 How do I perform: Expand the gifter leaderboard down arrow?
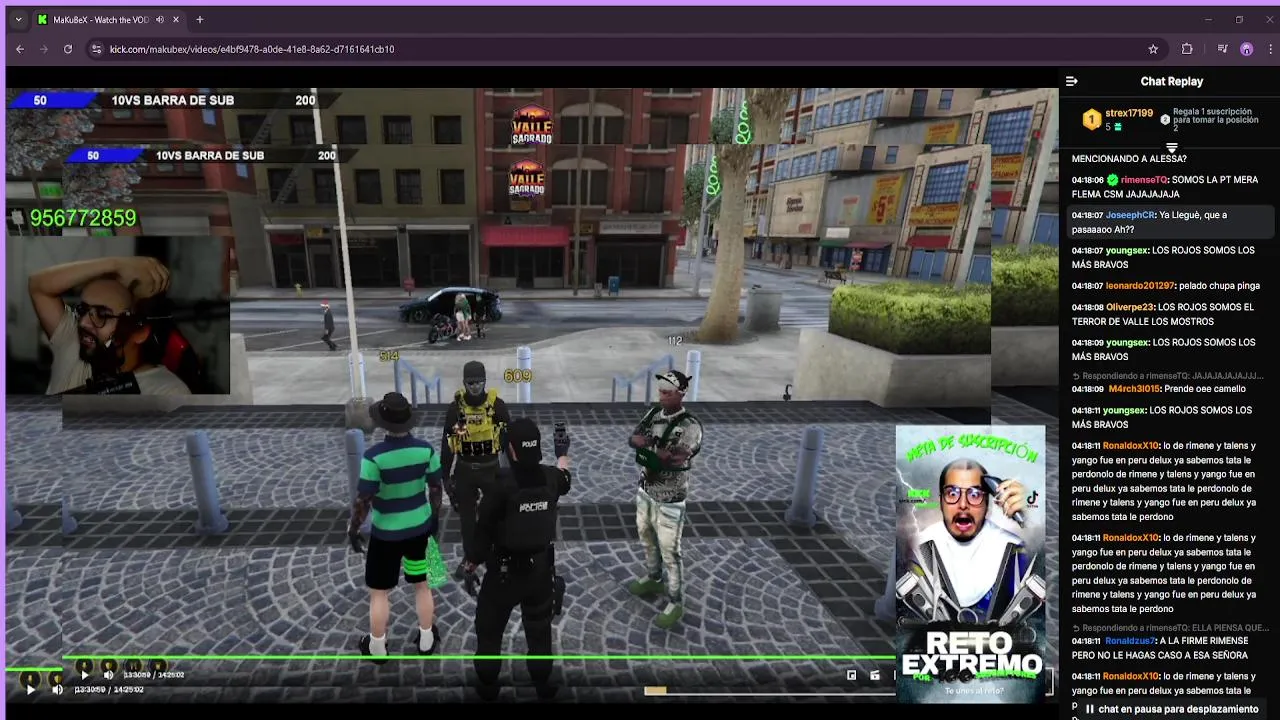[x=1172, y=147]
